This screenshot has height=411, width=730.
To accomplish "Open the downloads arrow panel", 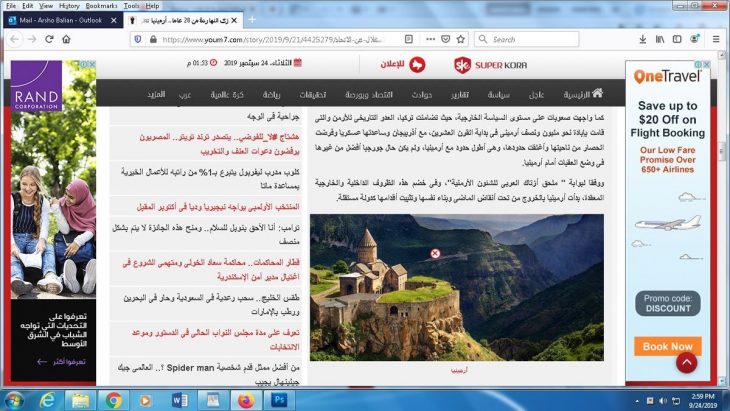I will (x=642, y=40).
